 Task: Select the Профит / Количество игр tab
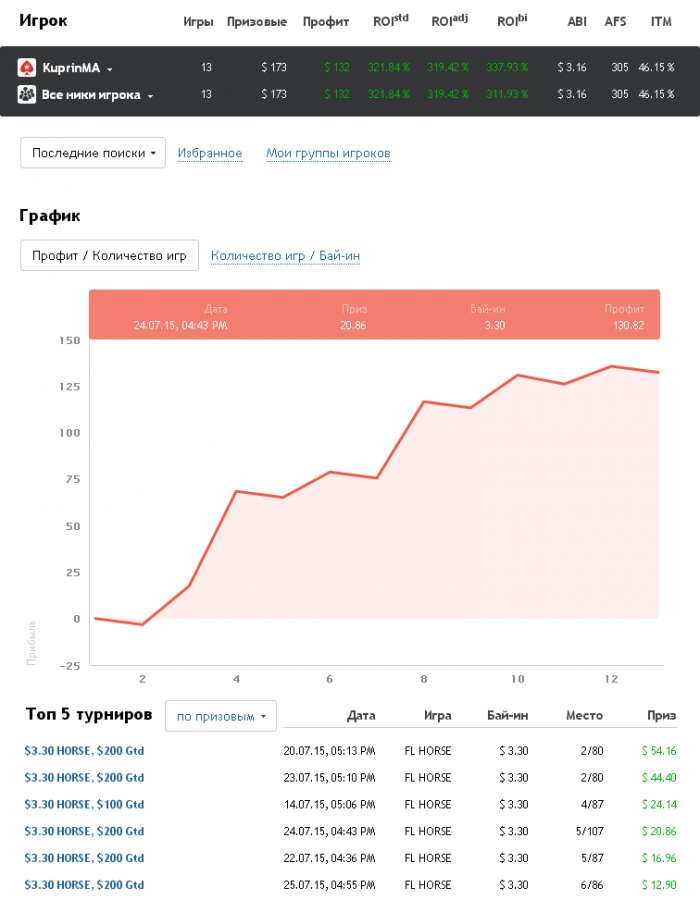[109, 255]
